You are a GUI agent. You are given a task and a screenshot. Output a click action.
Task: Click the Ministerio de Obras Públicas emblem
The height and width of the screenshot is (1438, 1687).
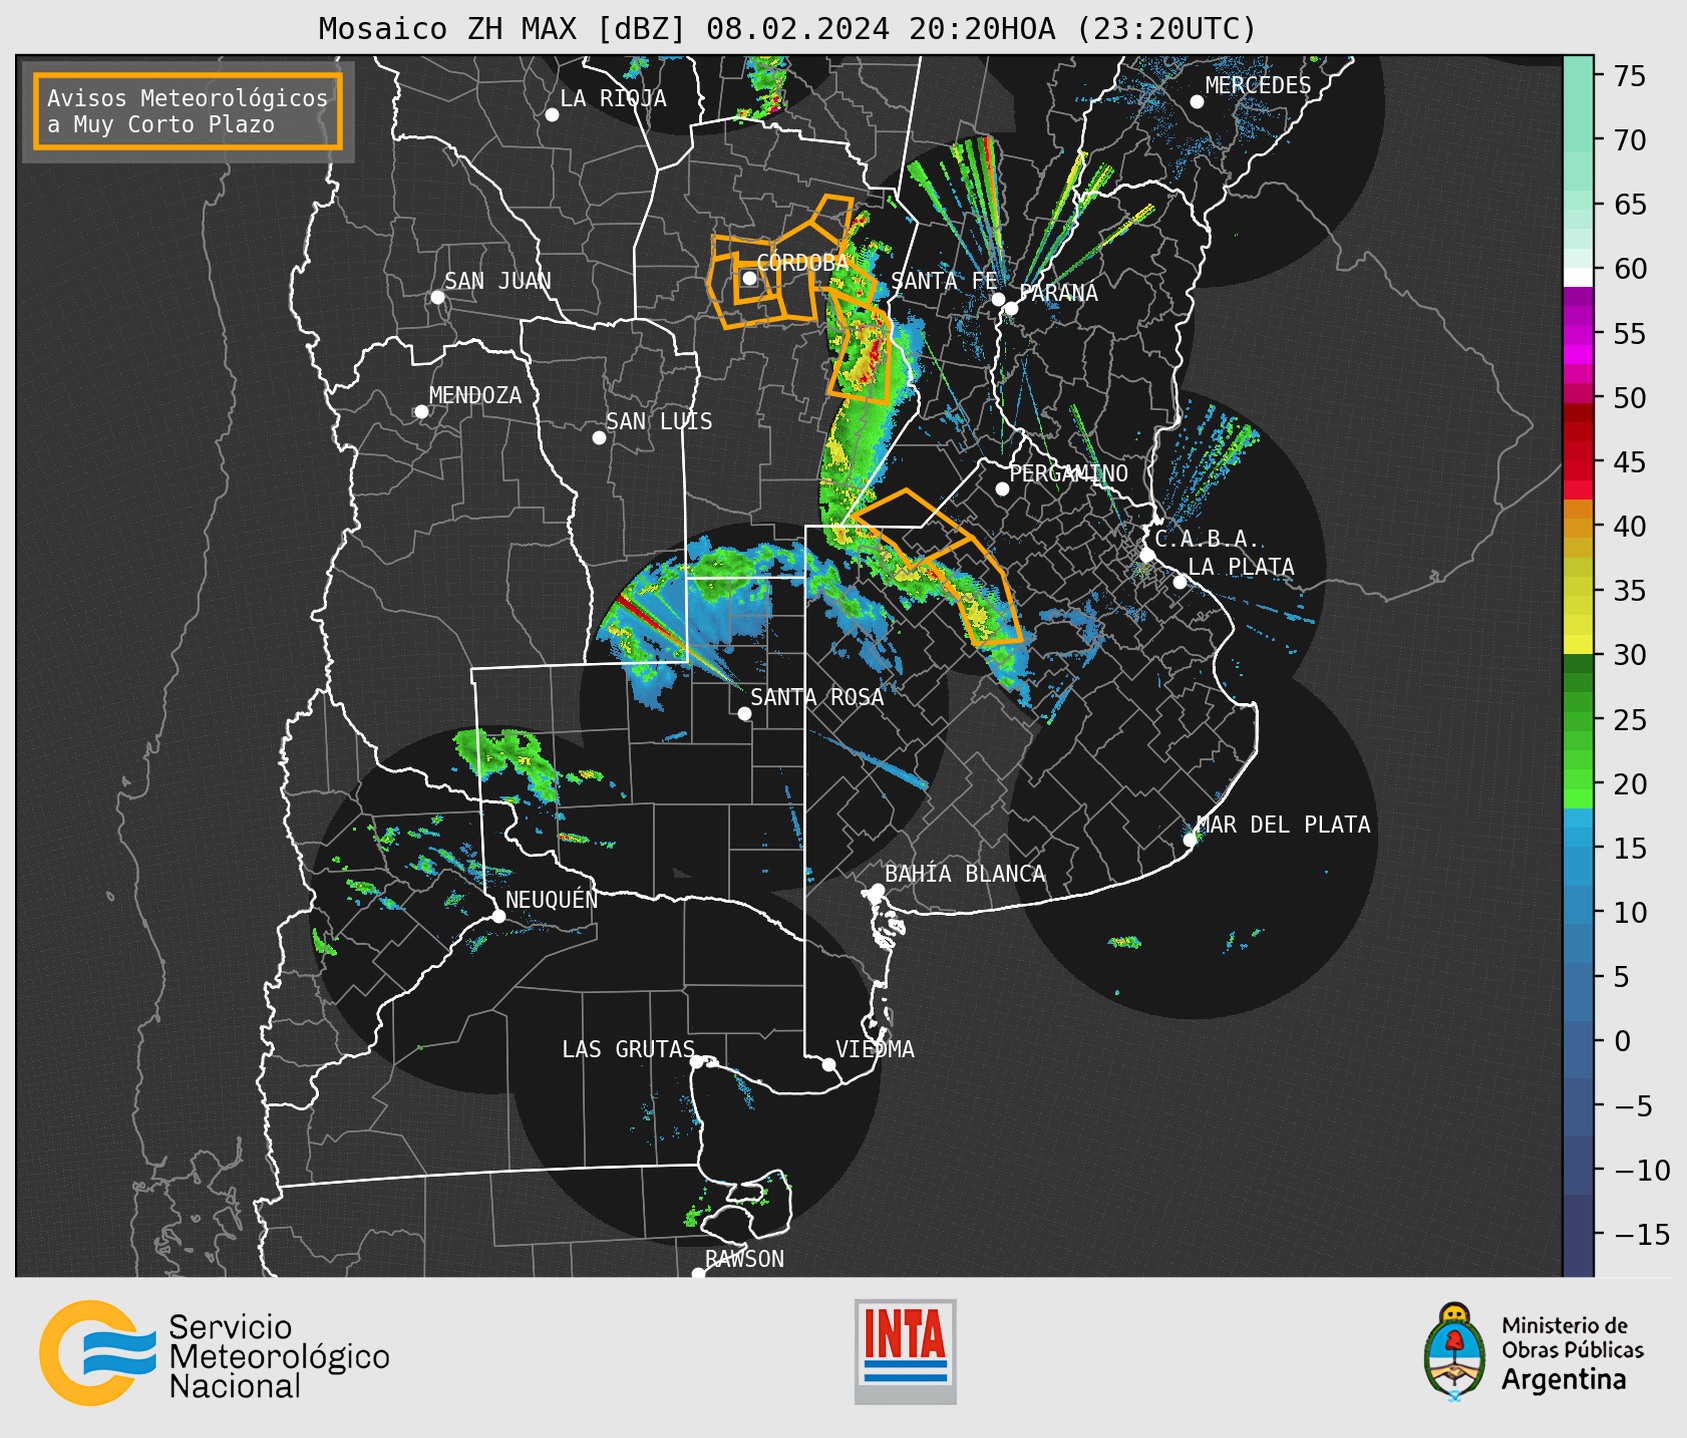[1455, 1352]
